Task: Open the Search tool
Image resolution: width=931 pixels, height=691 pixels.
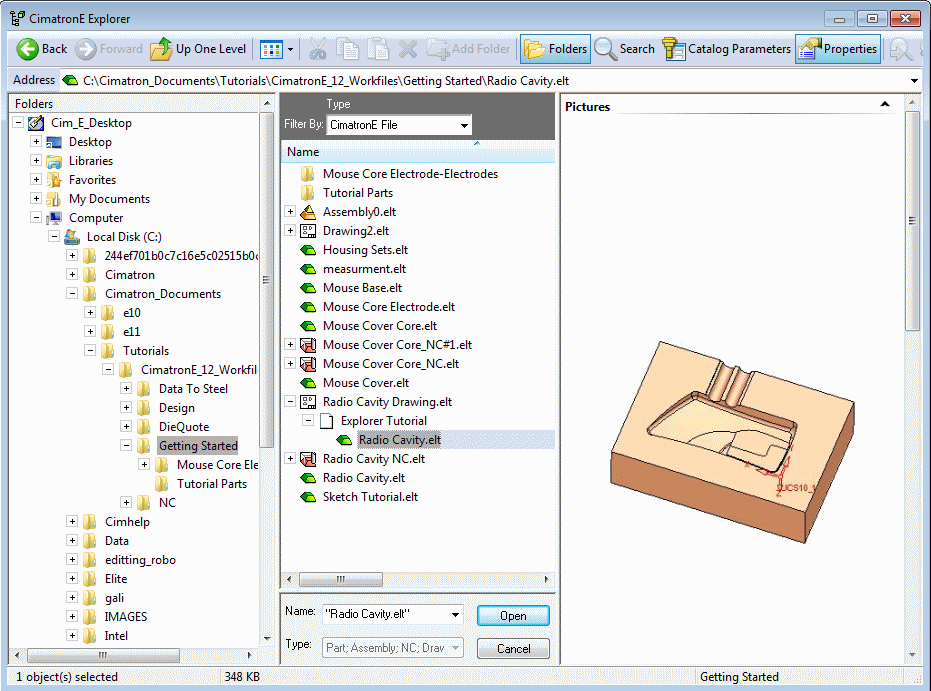Action: click(x=625, y=48)
